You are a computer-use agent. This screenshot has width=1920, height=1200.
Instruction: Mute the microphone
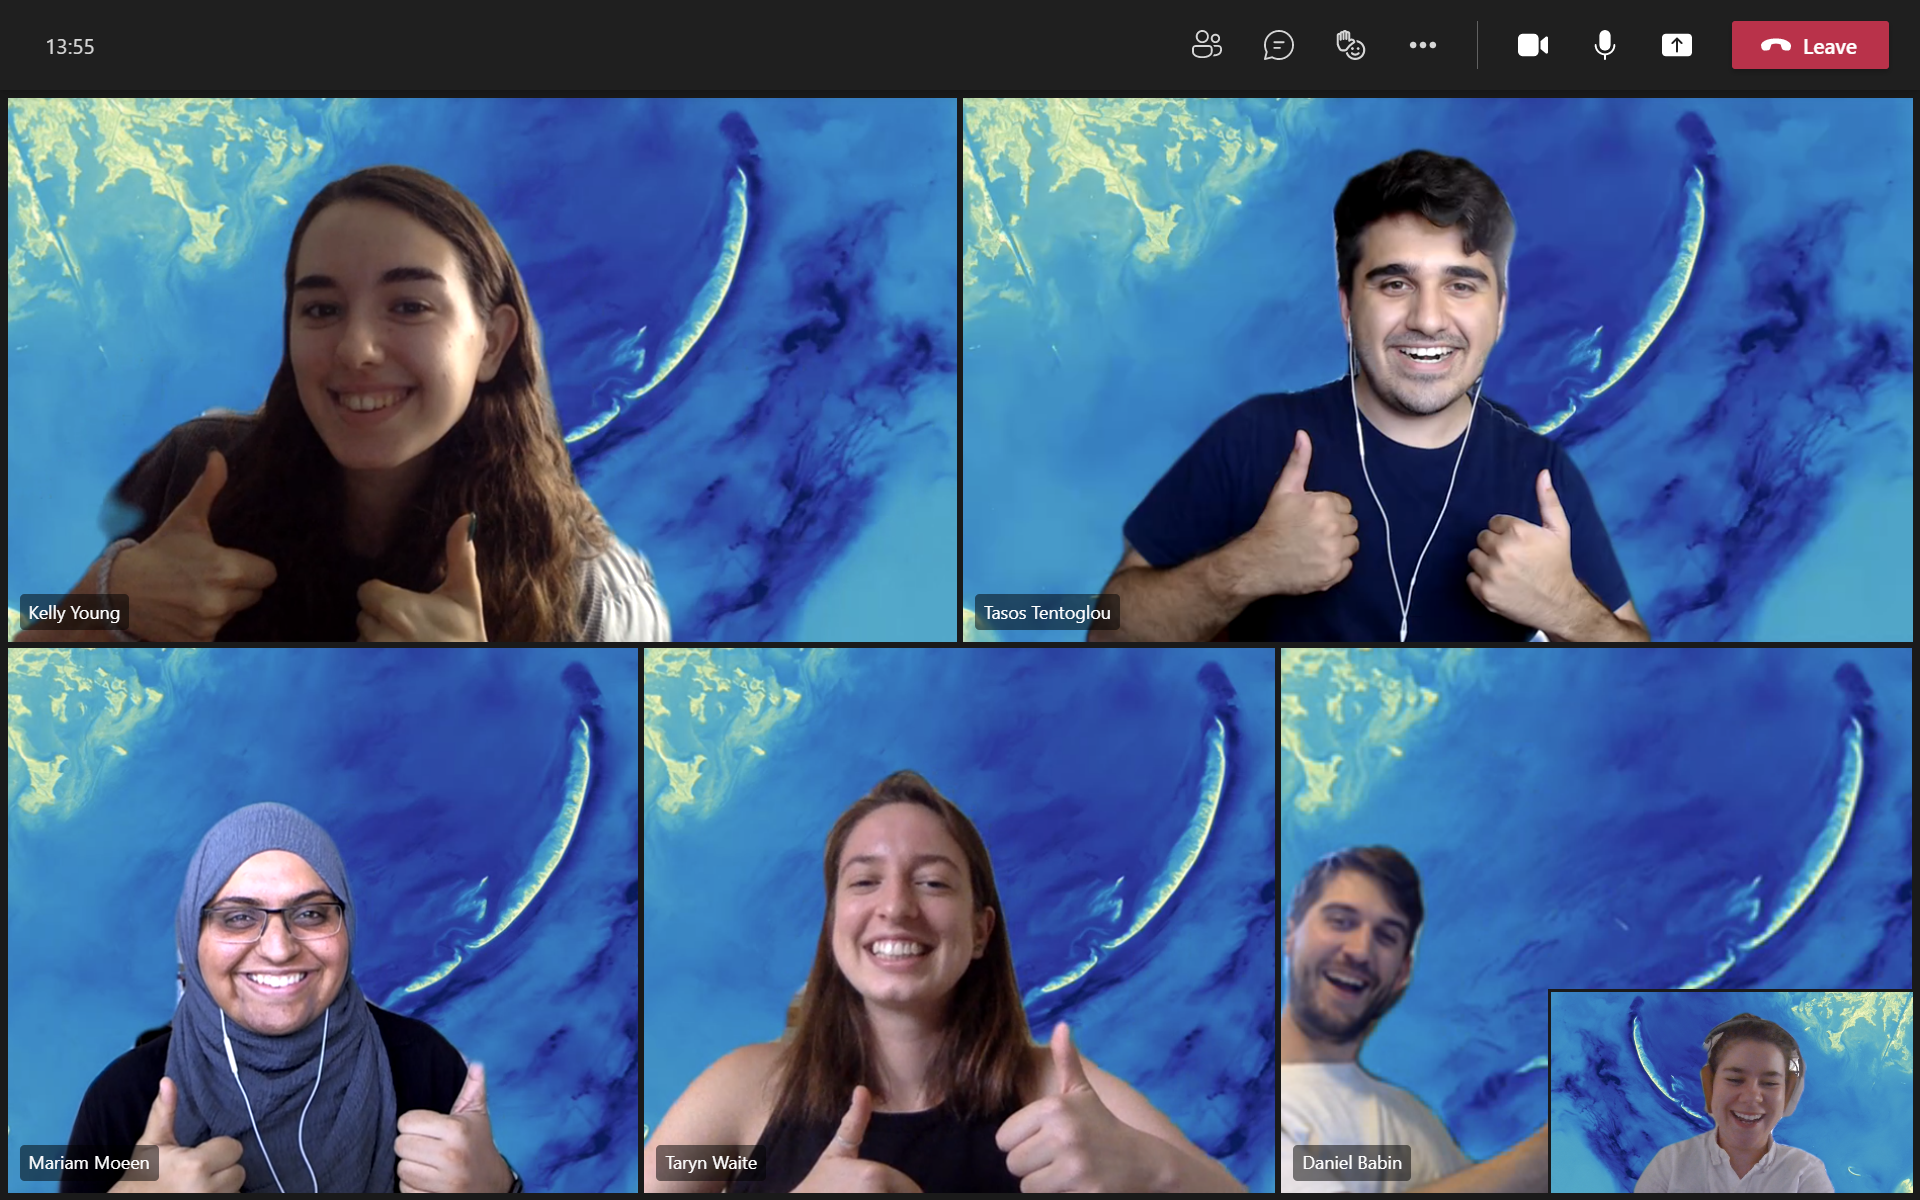tap(1604, 45)
